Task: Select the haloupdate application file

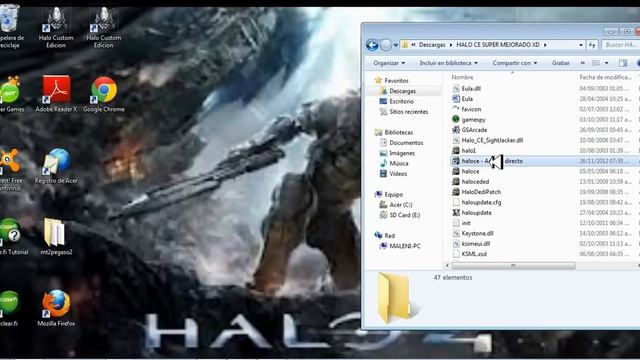Action: [476, 213]
